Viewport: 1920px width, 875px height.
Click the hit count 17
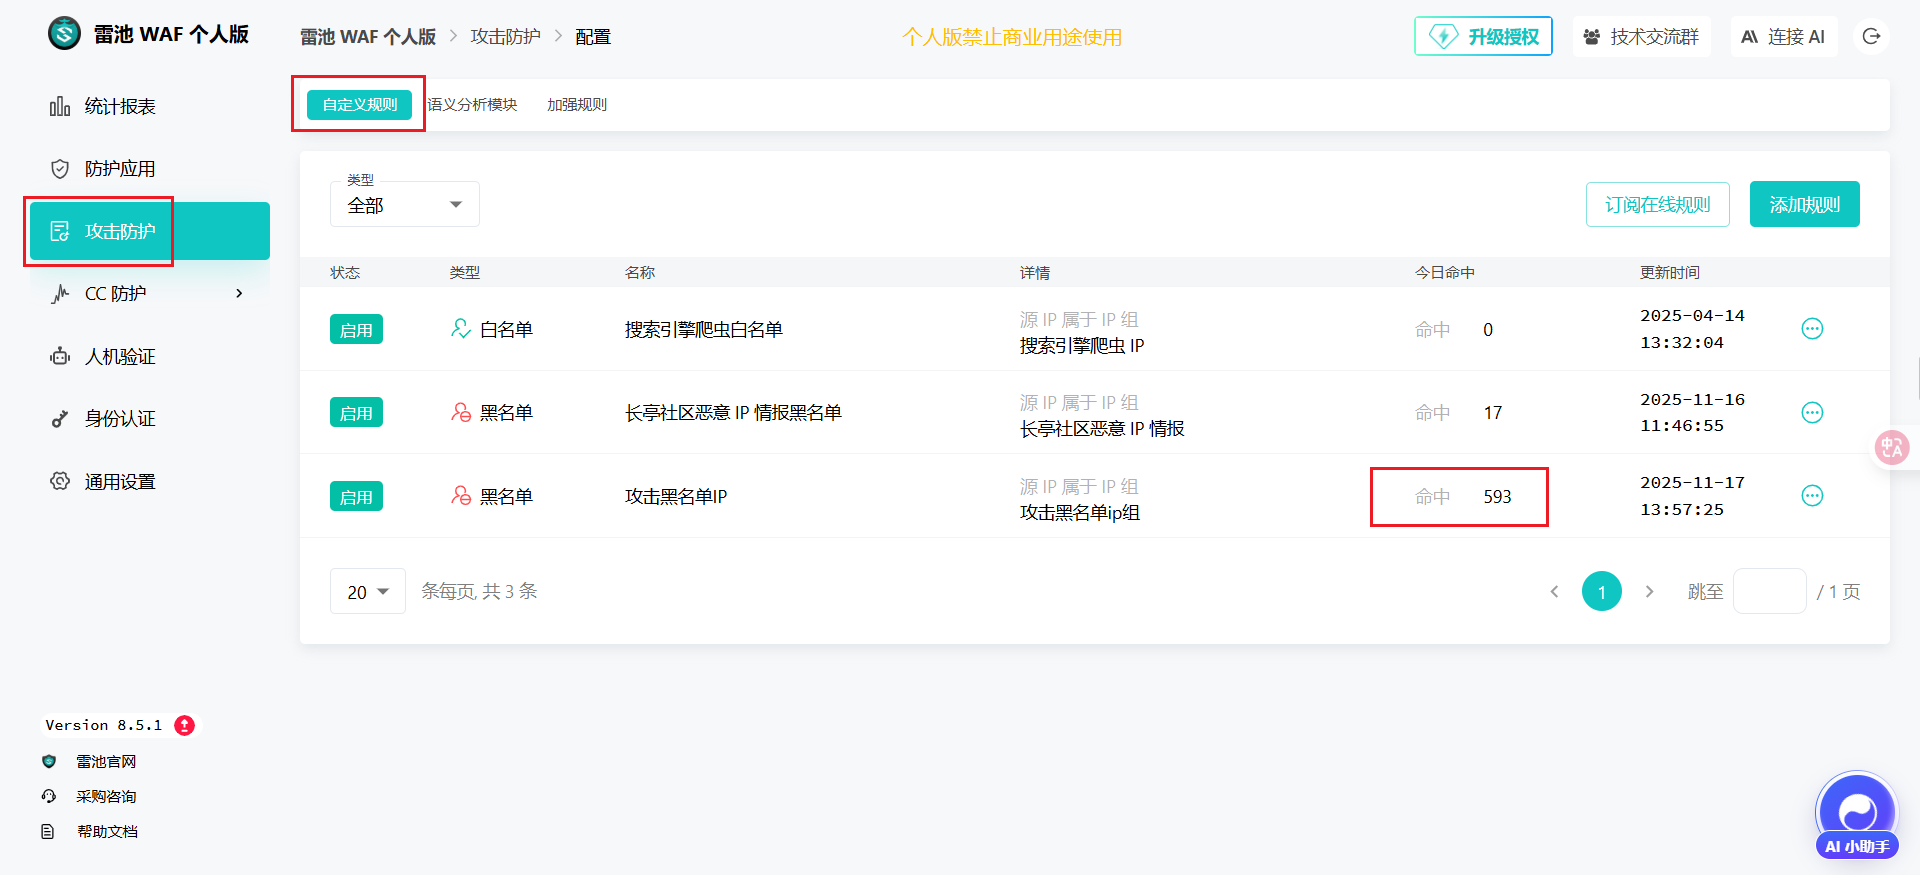click(1492, 412)
